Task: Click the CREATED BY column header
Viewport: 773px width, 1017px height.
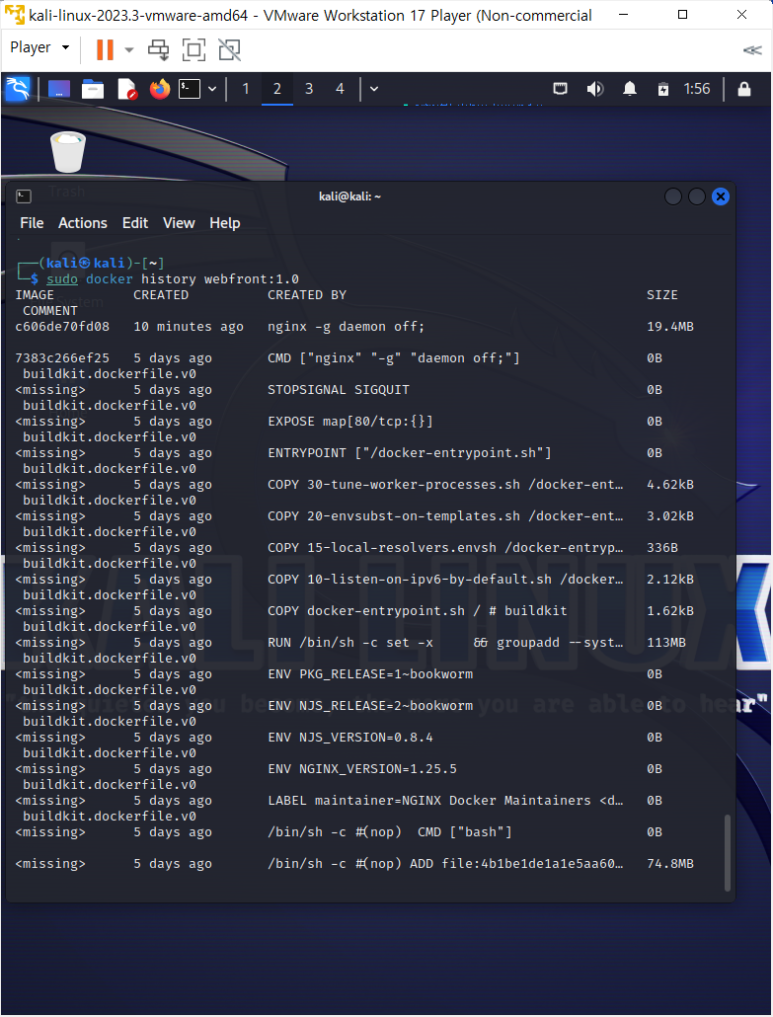Action: pyautogui.click(x=307, y=295)
